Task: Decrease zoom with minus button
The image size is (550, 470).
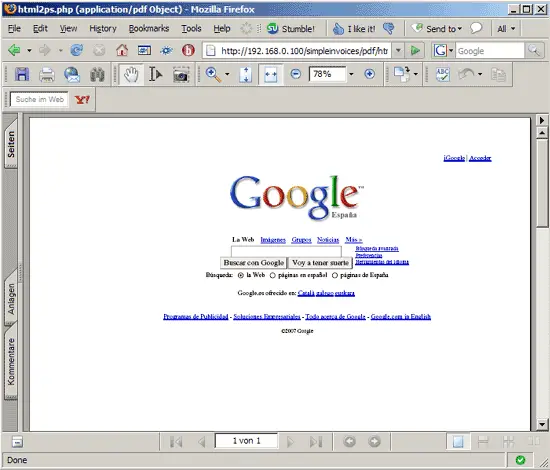Action: (x=296, y=74)
